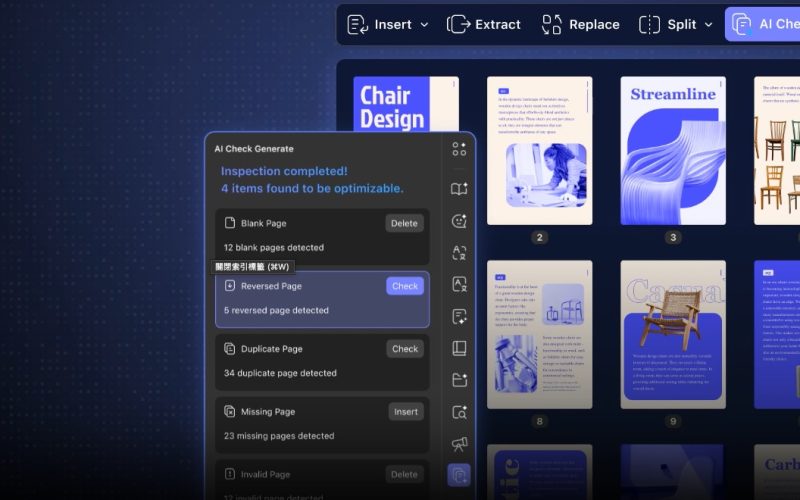Select the Streamline page 3 thumbnail

(x=672, y=150)
